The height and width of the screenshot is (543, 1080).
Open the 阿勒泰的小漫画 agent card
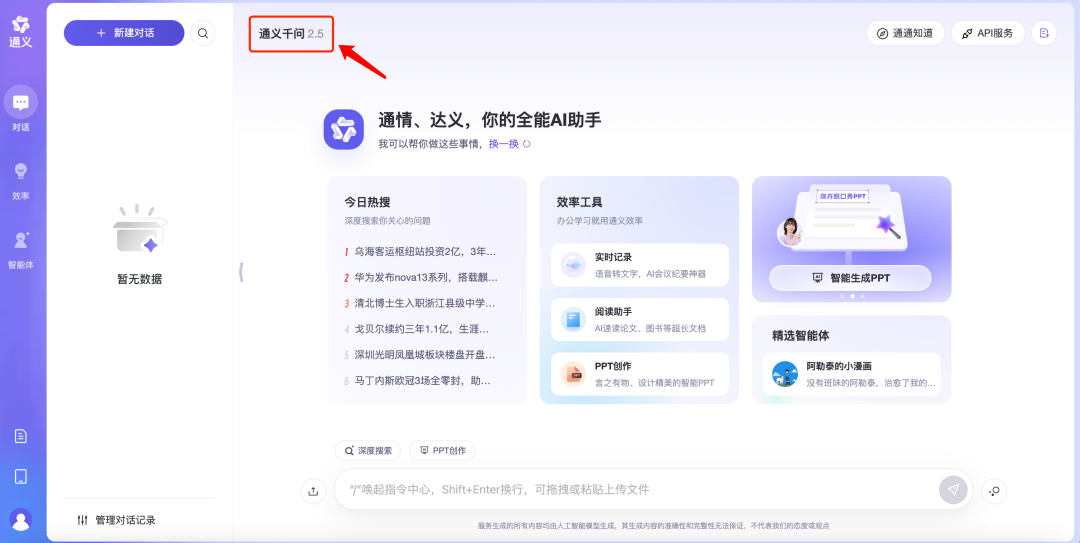851,374
